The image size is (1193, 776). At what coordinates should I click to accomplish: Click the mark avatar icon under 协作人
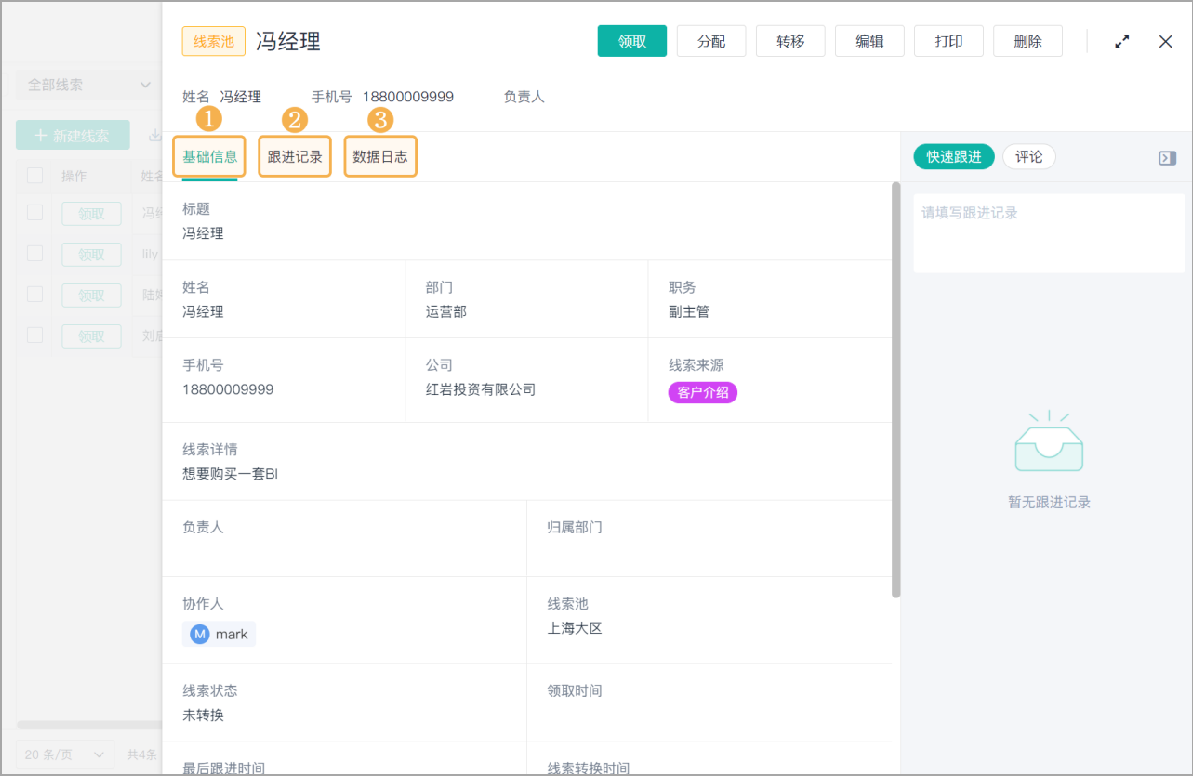(200, 633)
